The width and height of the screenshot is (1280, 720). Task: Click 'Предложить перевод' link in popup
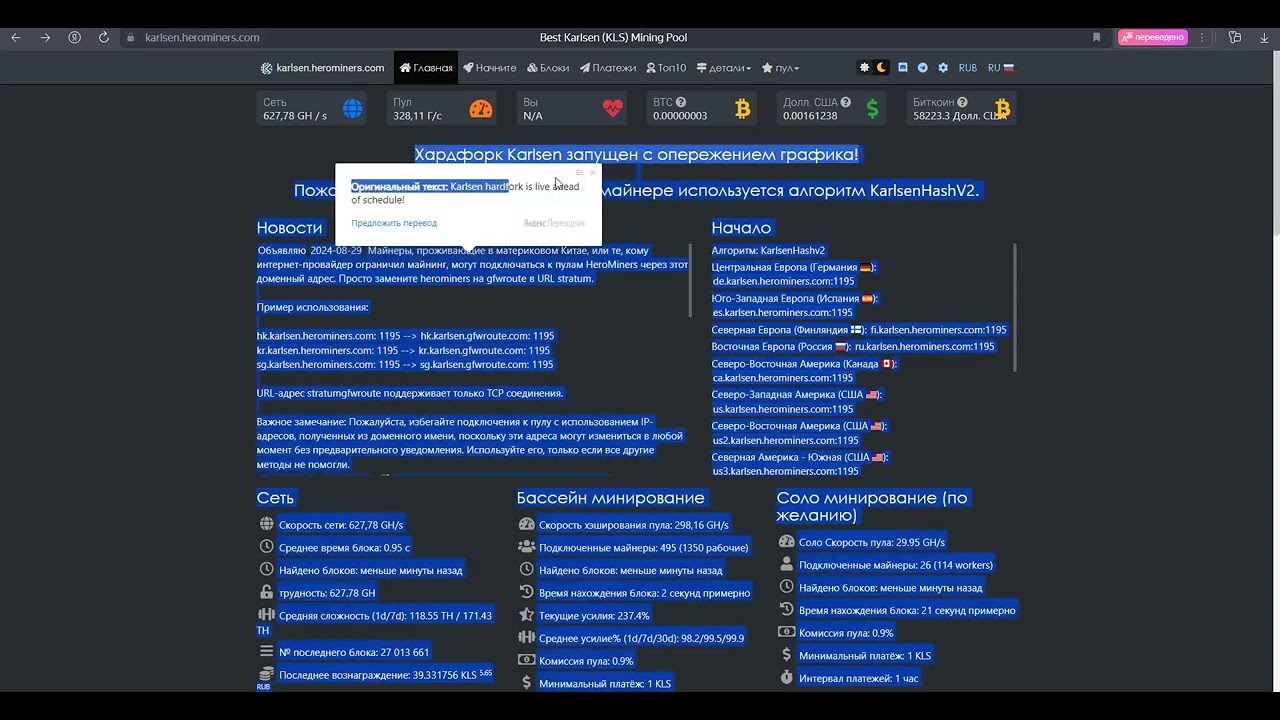pyautogui.click(x=394, y=223)
